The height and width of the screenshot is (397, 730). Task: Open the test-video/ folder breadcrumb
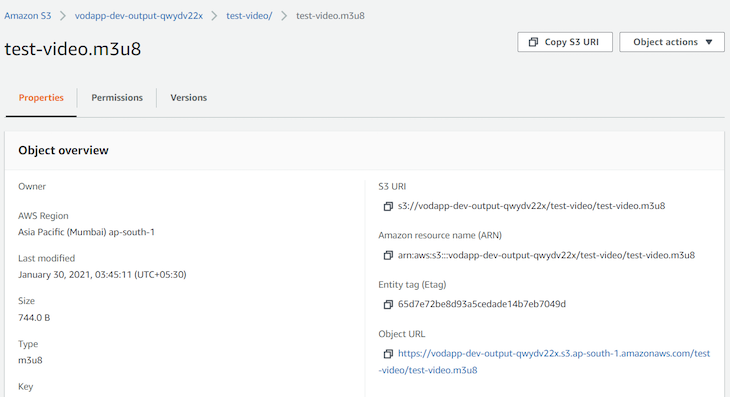coord(249,16)
